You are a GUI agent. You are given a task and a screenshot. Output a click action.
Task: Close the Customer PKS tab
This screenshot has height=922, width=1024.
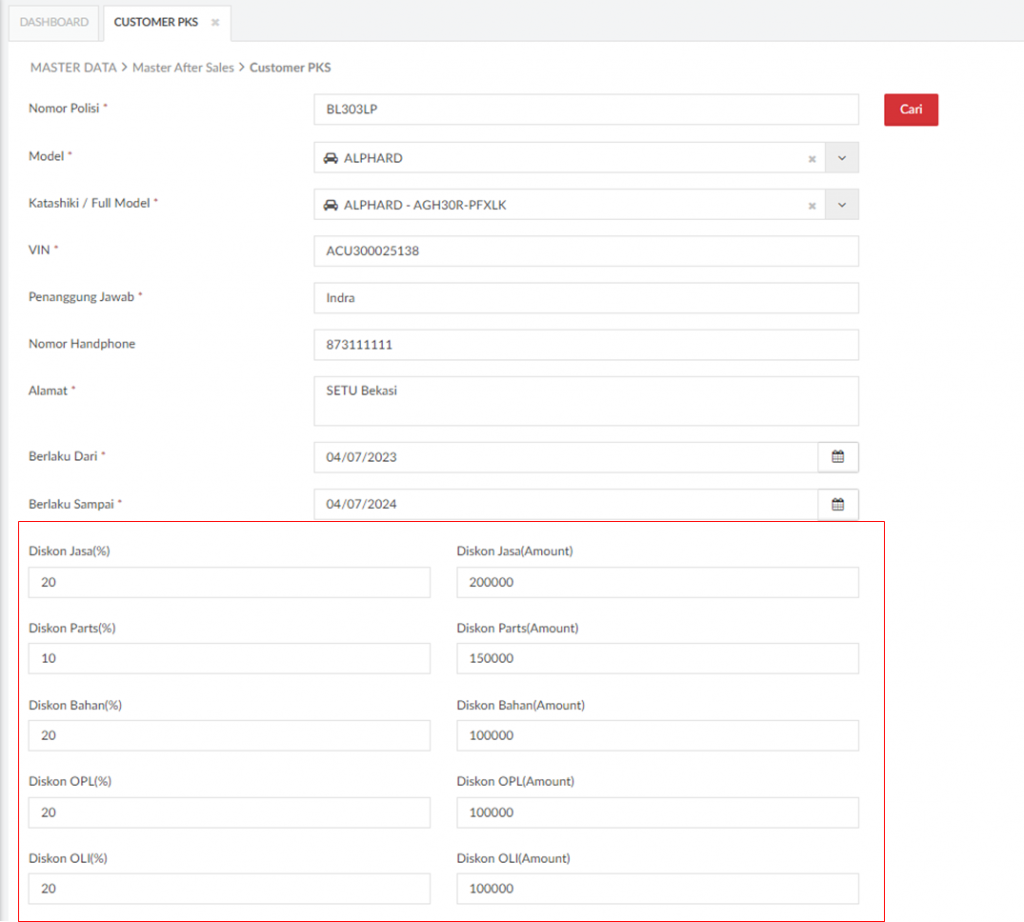[x=215, y=22]
